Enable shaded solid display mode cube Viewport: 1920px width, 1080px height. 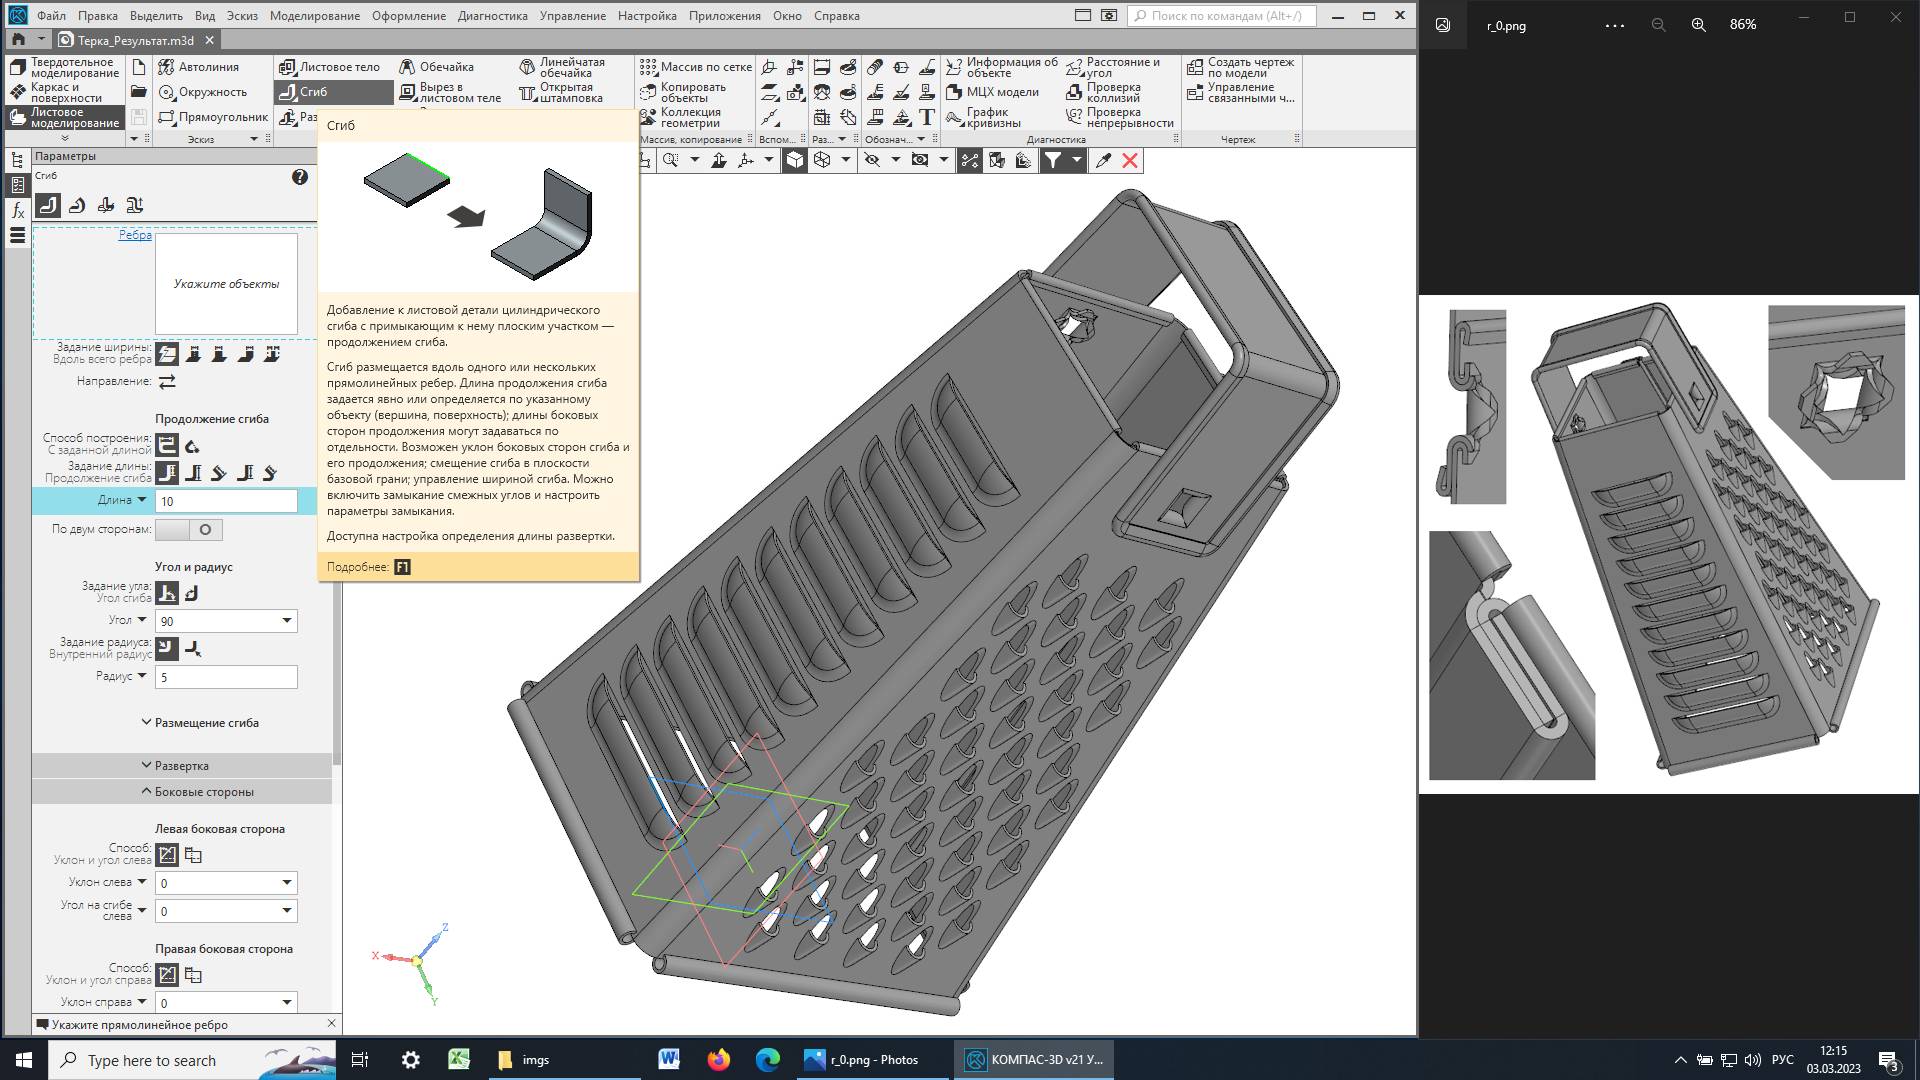click(x=794, y=161)
